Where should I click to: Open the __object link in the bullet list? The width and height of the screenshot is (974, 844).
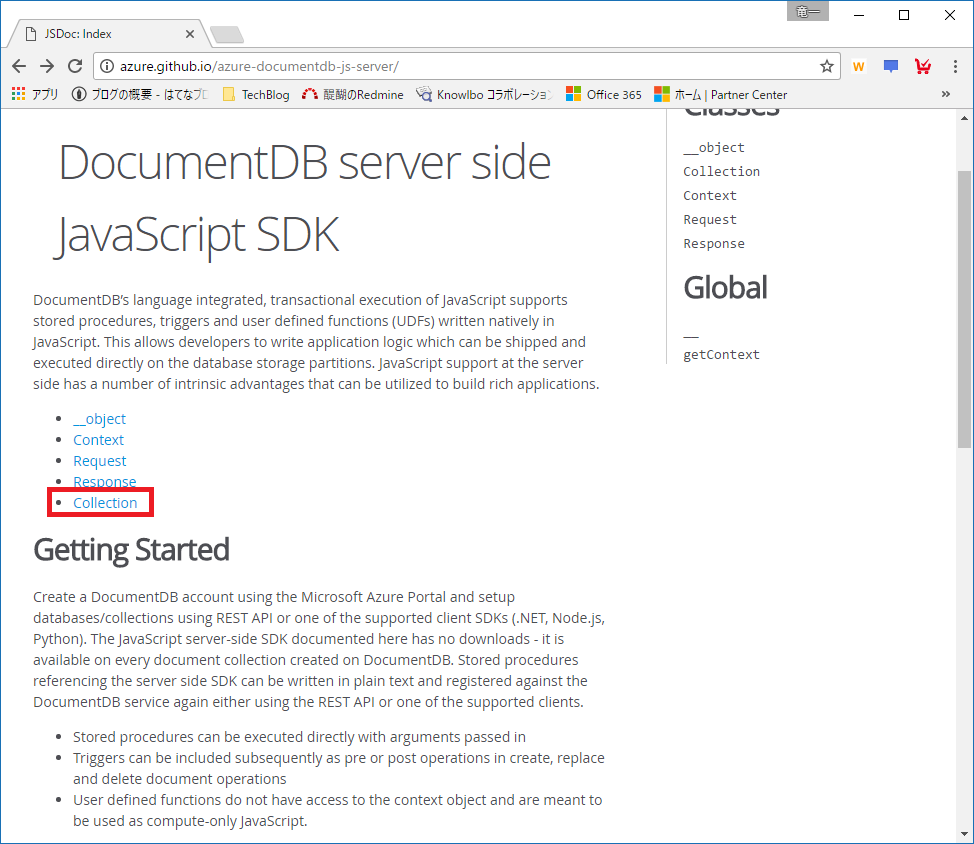coord(99,419)
